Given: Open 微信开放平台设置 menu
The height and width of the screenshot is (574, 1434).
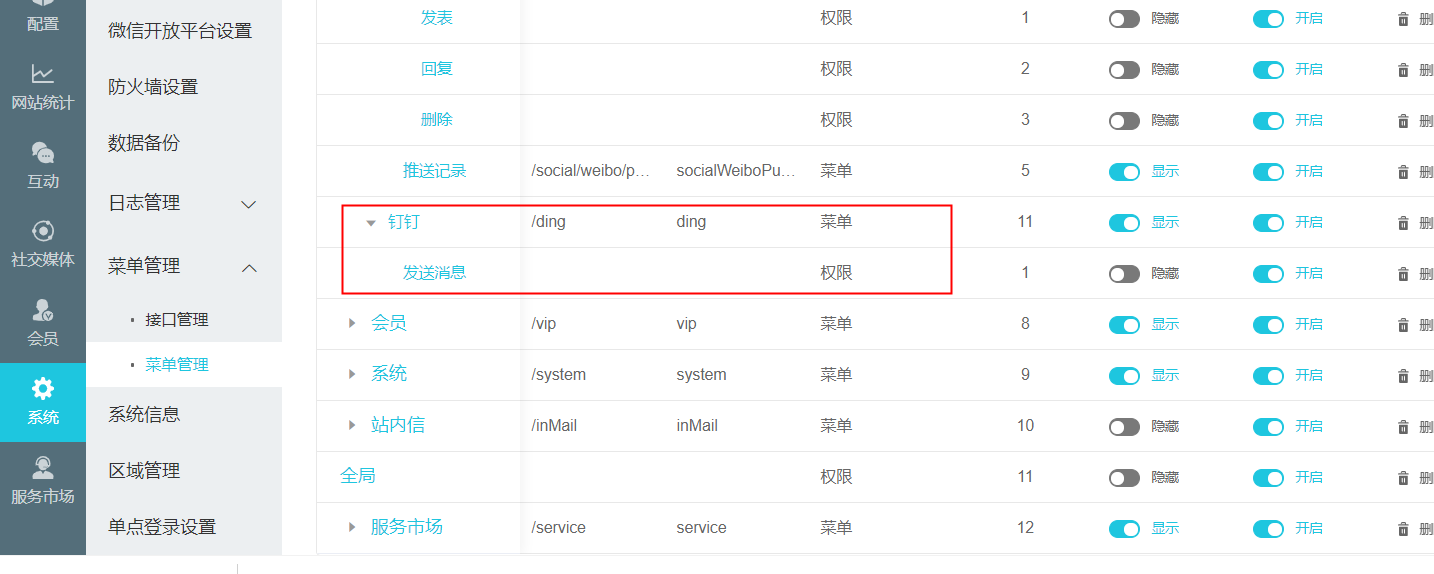Looking at the screenshot, I should click(x=180, y=31).
